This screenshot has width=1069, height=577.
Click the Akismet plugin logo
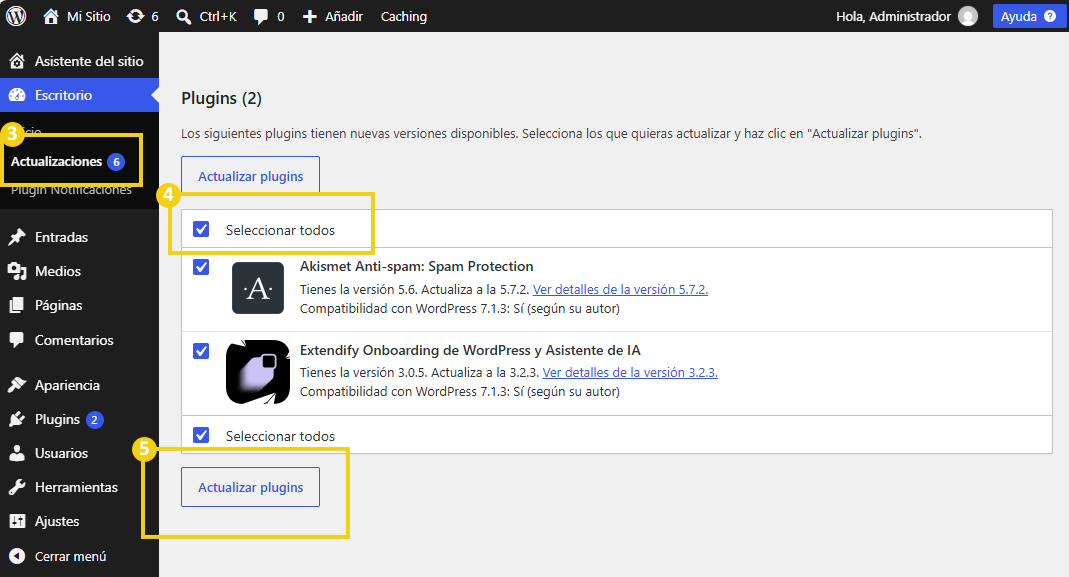(x=258, y=288)
